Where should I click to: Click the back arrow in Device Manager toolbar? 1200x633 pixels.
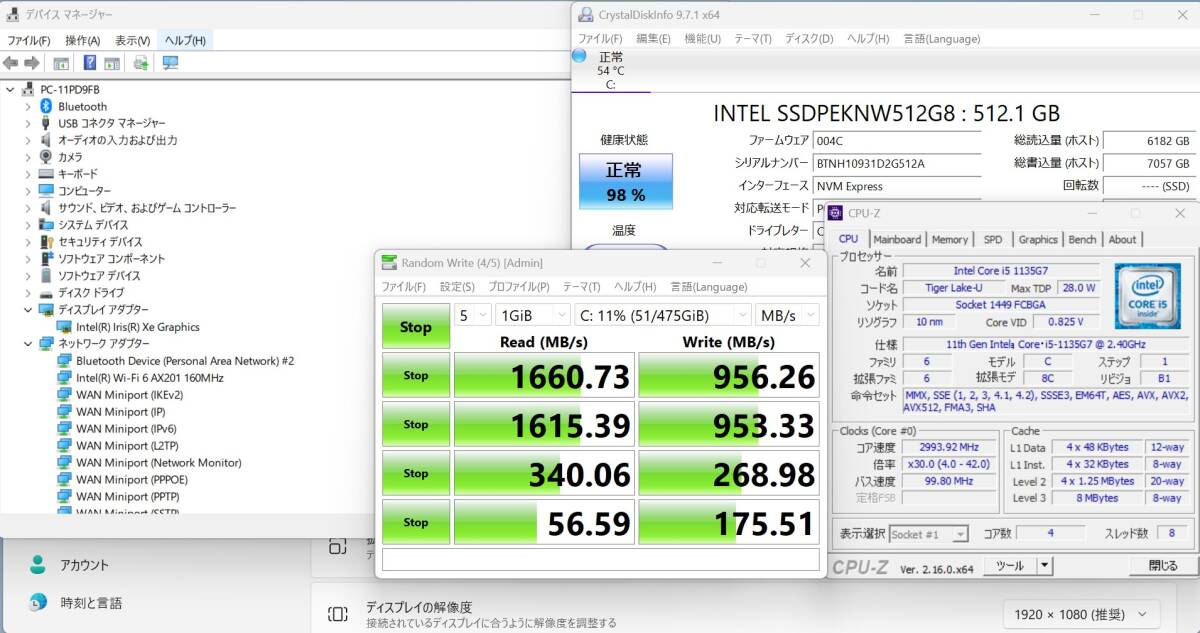10,62
